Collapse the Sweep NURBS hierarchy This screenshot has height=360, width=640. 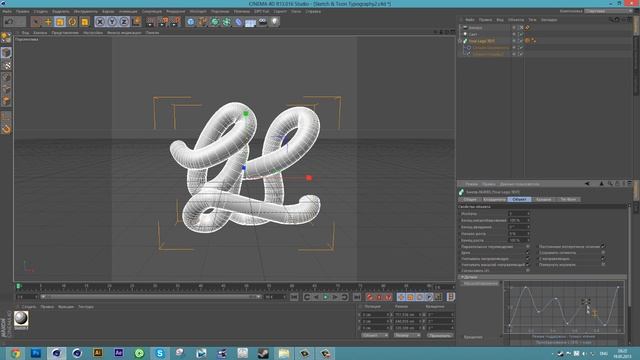460,41
